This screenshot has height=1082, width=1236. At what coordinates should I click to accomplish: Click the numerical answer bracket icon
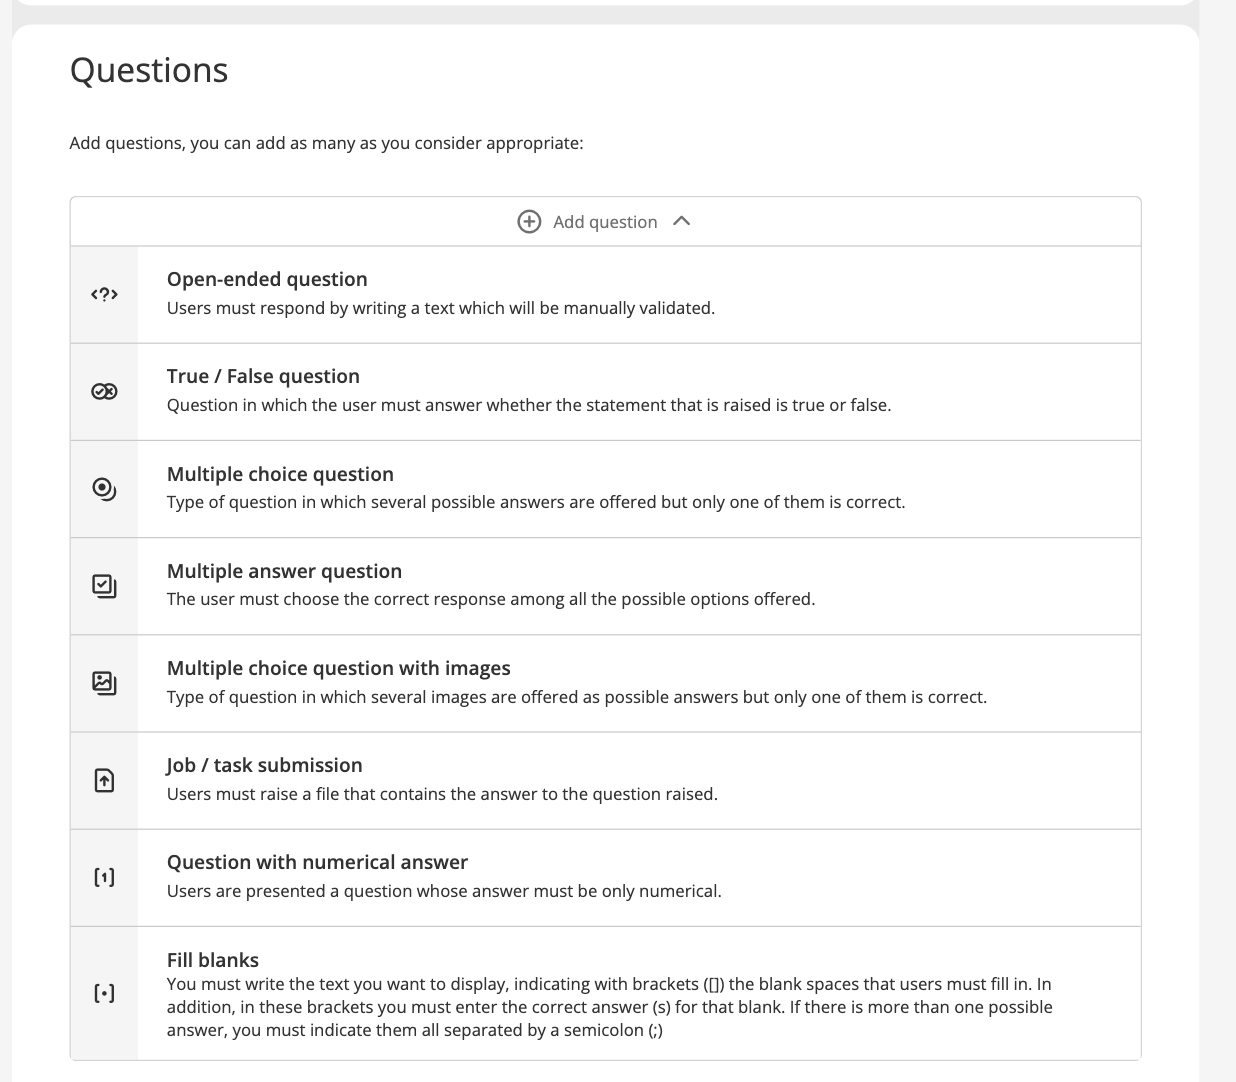tap(104, 877)
